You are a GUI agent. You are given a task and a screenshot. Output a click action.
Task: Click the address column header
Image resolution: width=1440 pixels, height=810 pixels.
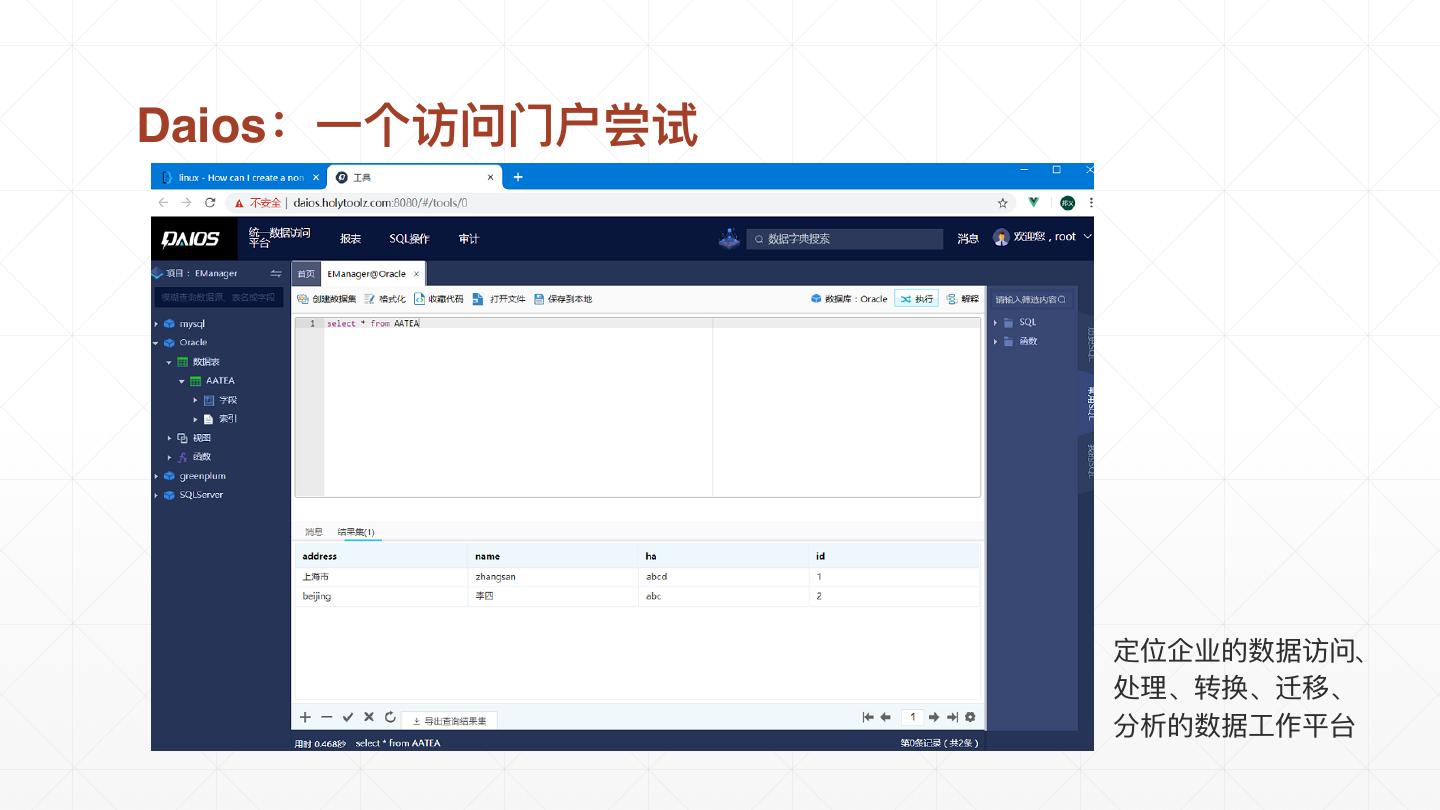(381, 556)
